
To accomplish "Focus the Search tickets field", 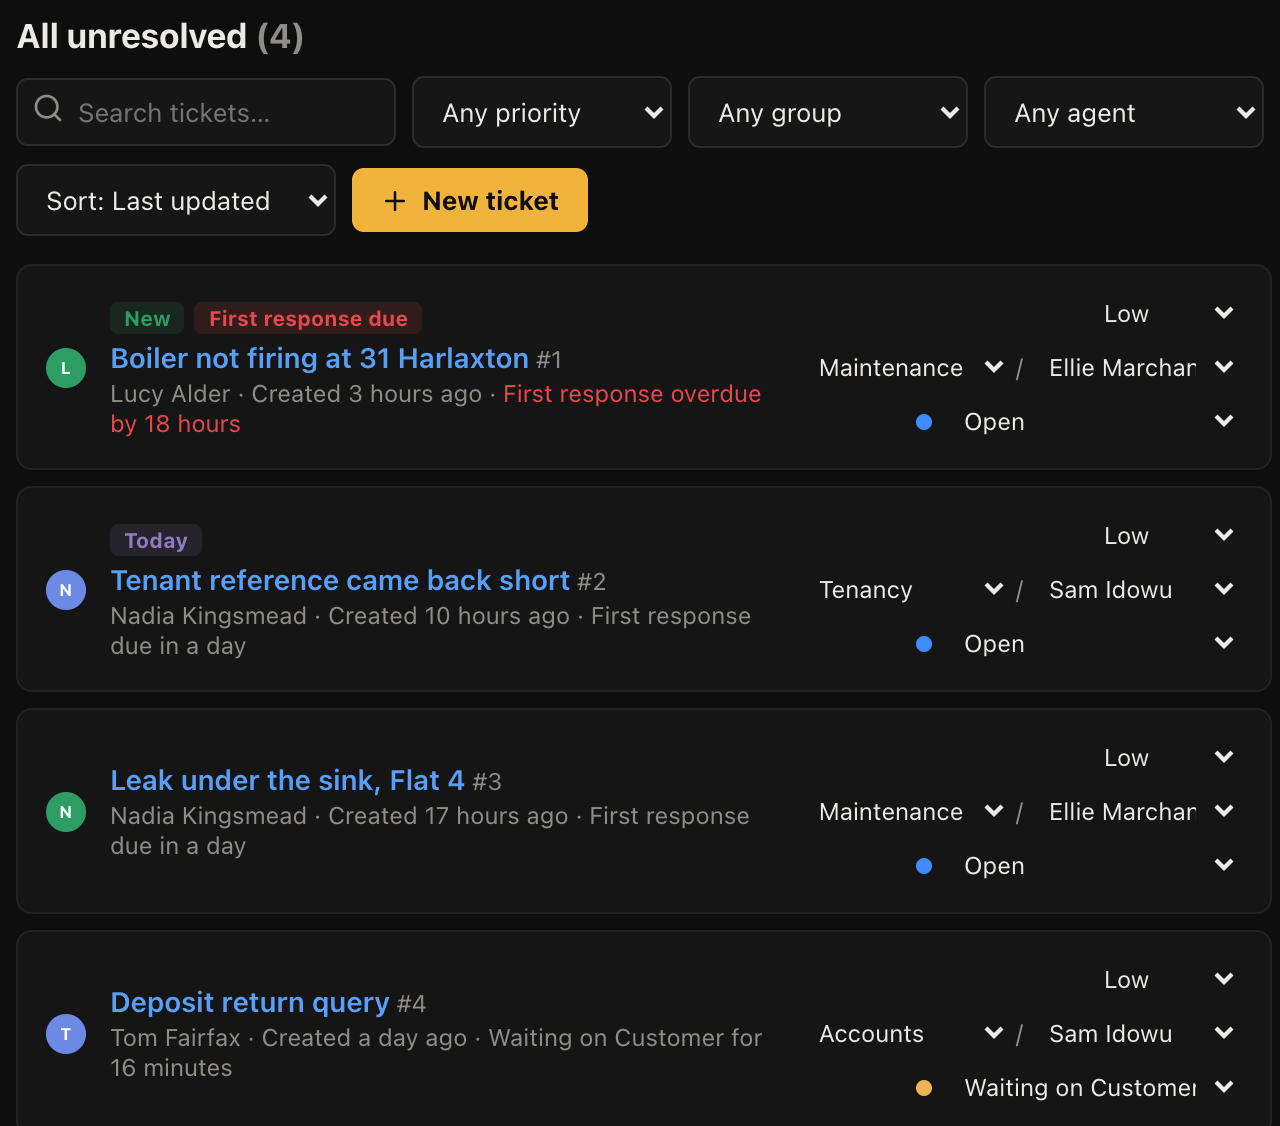I will coord(206,112).
